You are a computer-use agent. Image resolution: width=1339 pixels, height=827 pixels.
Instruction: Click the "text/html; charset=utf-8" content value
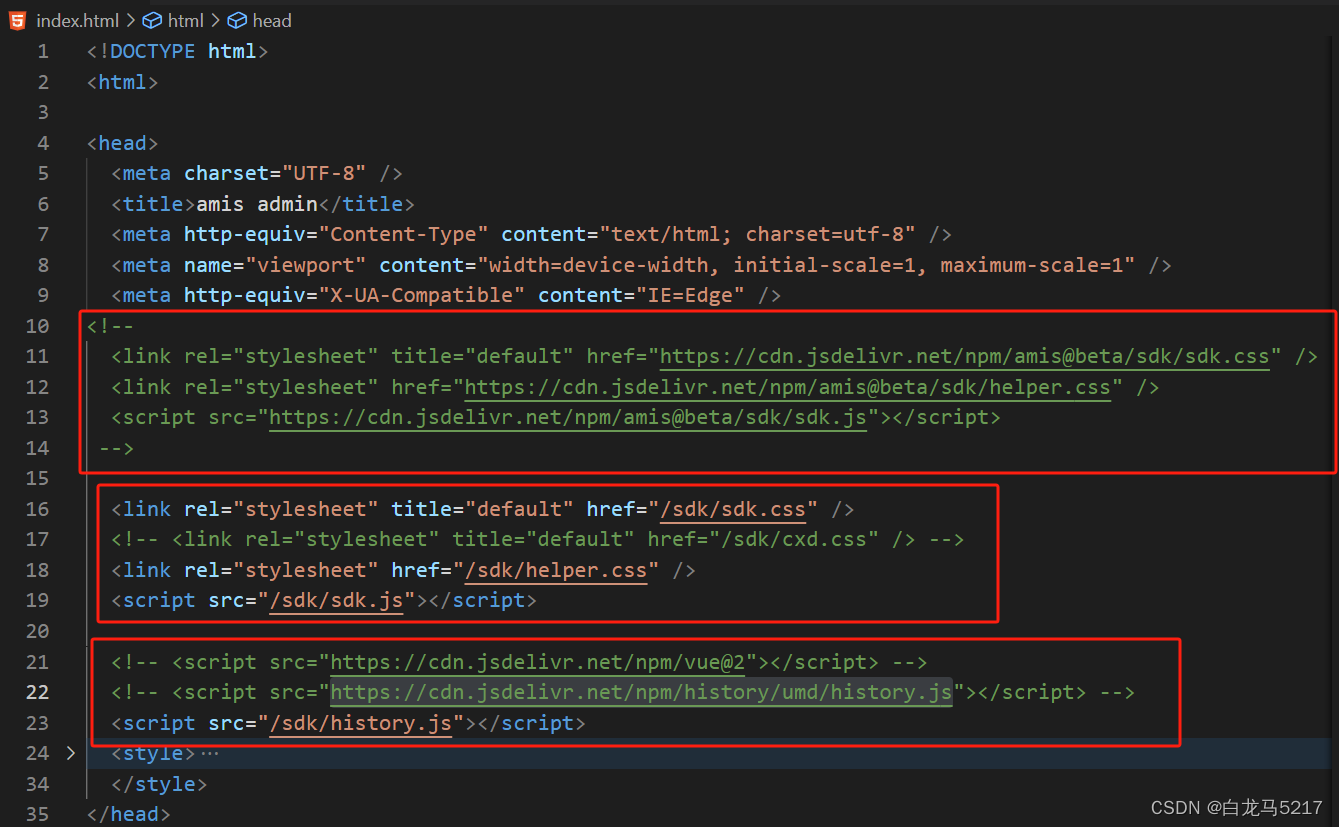tap(758, 234)
